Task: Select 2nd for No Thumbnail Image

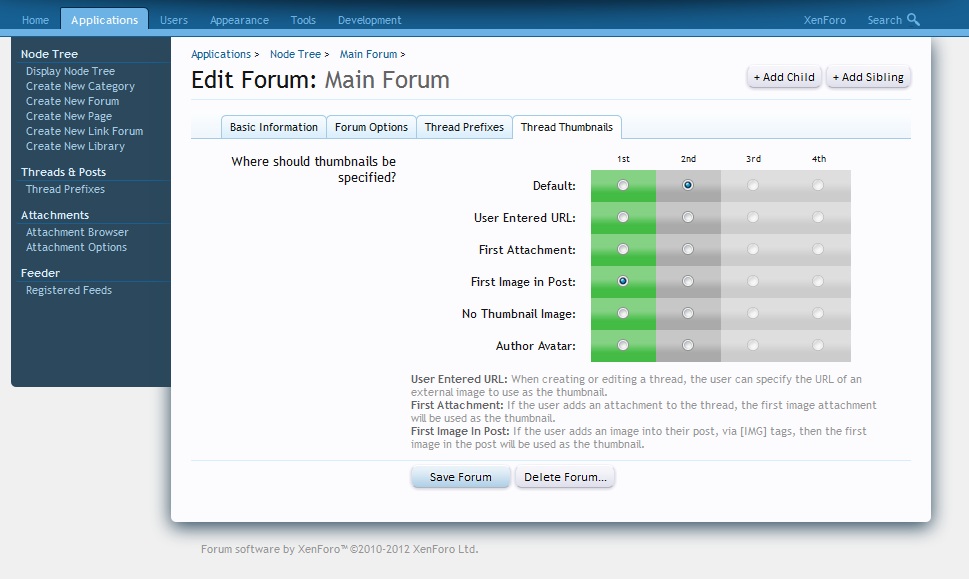Action: [688, 313]
